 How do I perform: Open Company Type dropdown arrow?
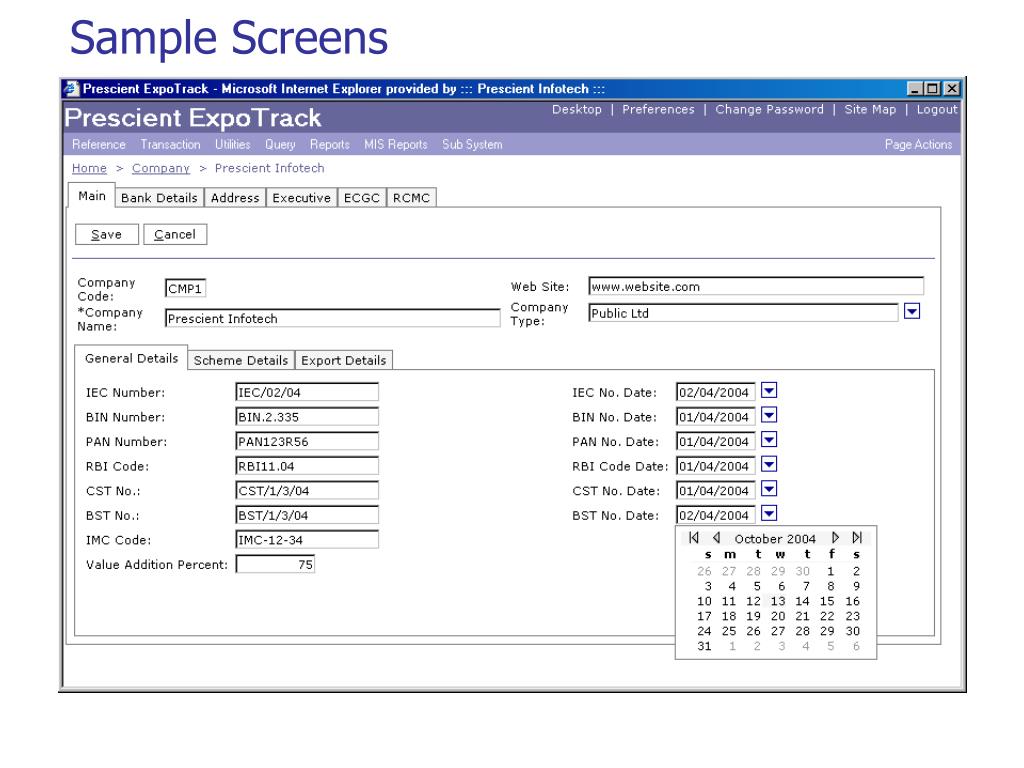pyautogui.click(x=912, y=312)
